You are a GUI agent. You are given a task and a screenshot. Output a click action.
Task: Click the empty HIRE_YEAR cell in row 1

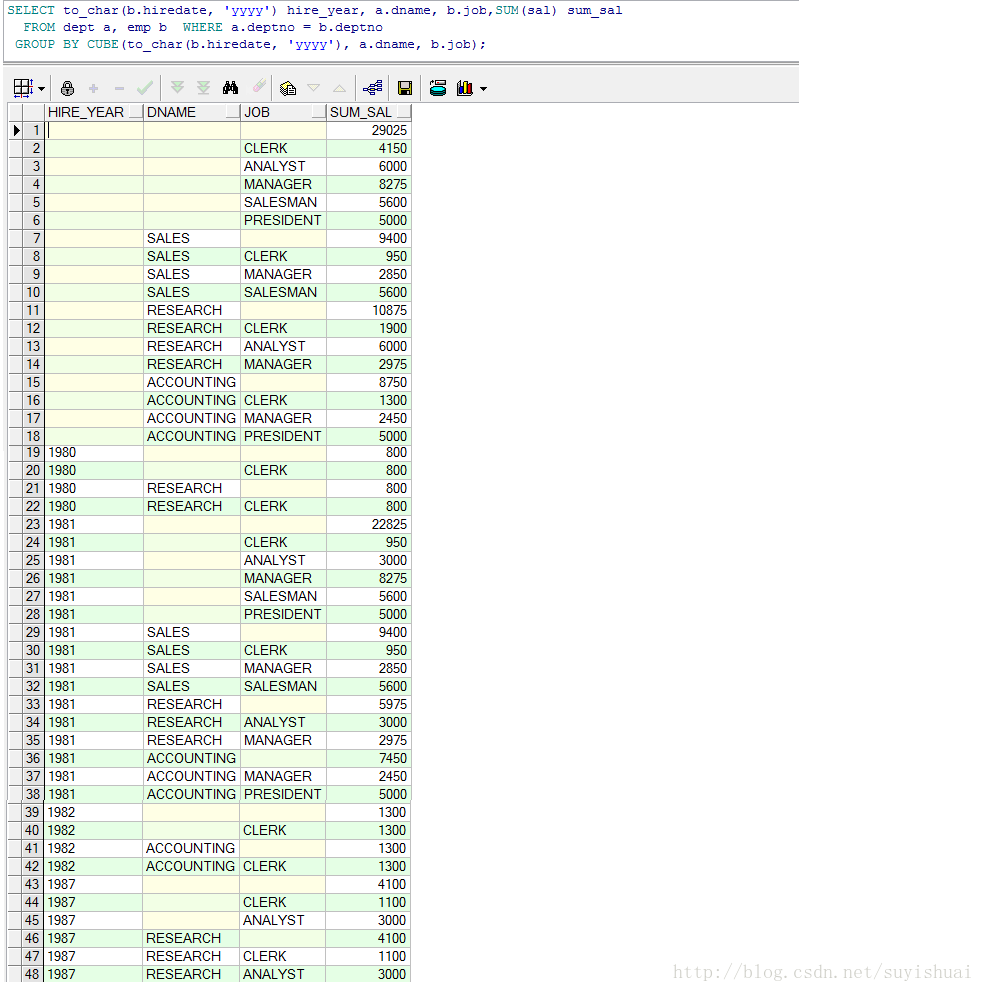click(94, 130)
